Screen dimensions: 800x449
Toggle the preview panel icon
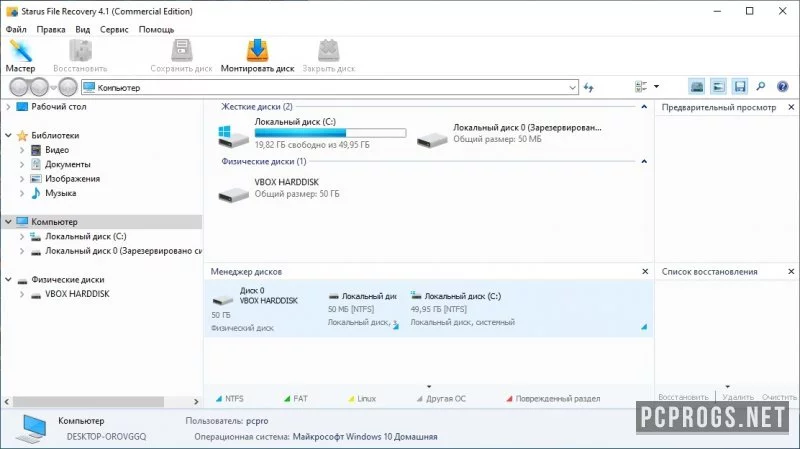[718, 87]
